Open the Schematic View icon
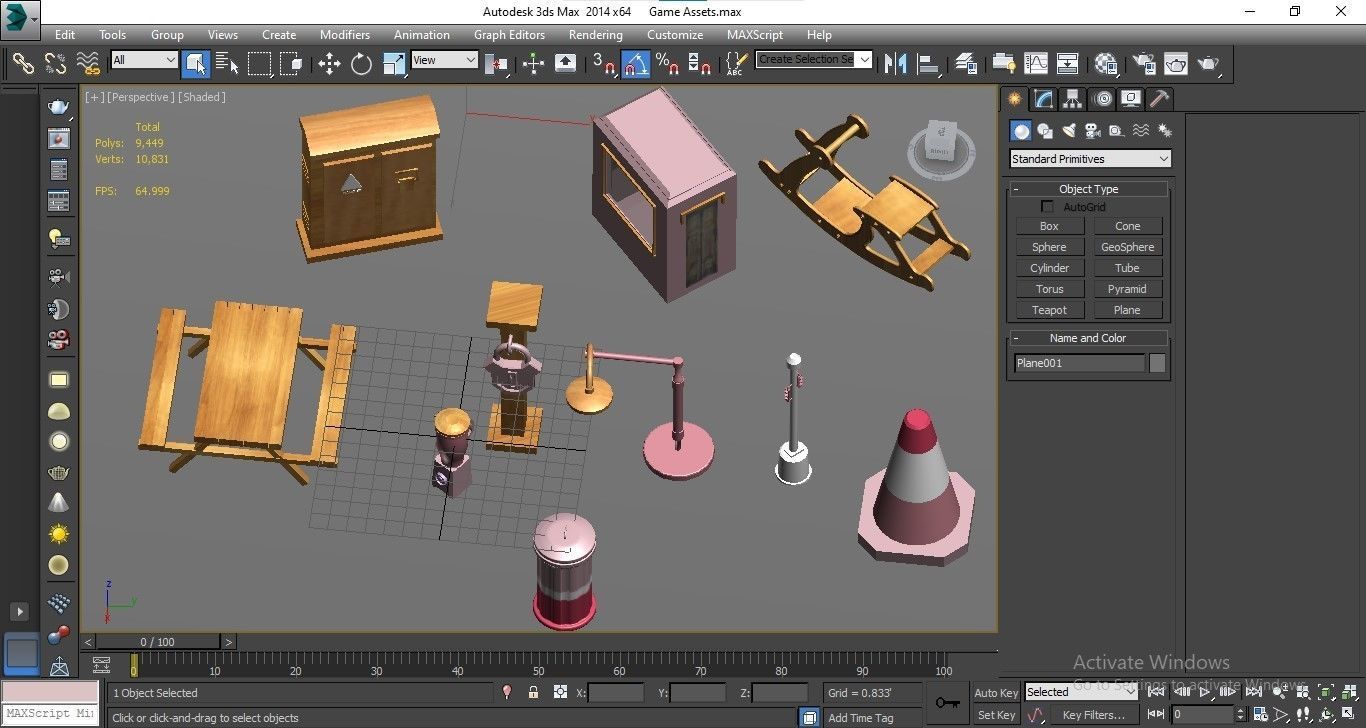The height and width of the screenshot is (728, 1366). 1068,64
